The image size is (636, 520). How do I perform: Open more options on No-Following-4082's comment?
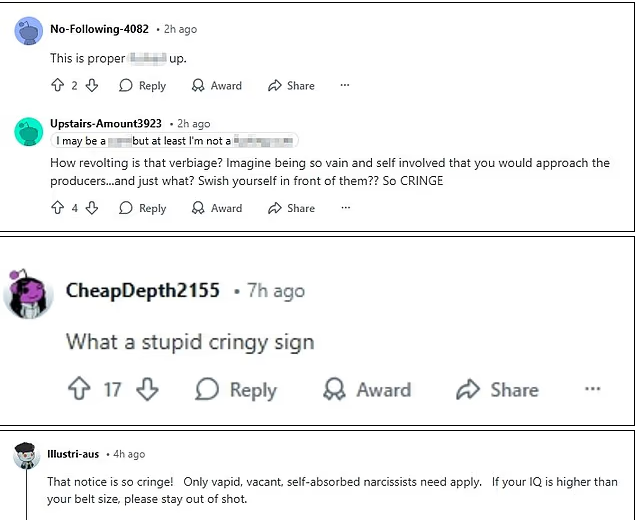point(345,86)
